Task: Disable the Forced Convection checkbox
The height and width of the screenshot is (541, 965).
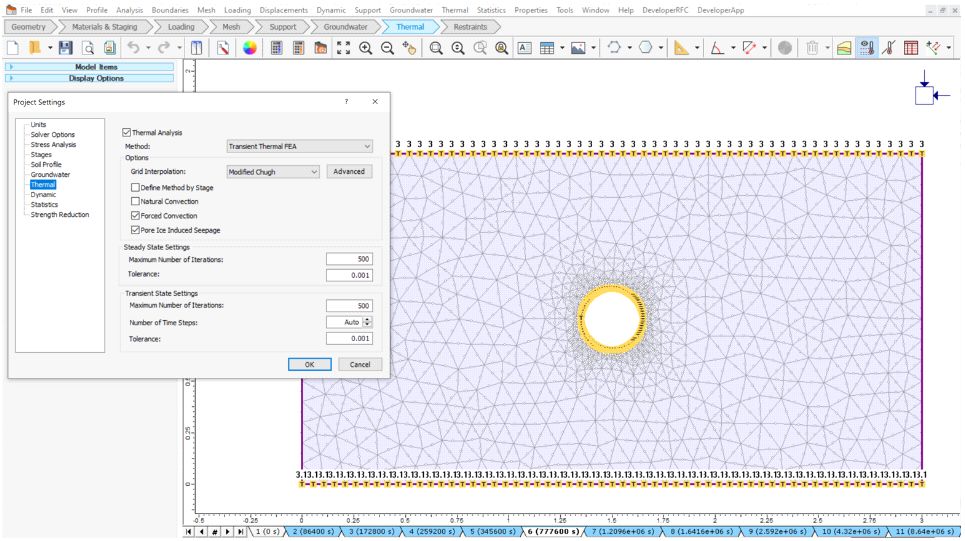Action: point(136,216)
